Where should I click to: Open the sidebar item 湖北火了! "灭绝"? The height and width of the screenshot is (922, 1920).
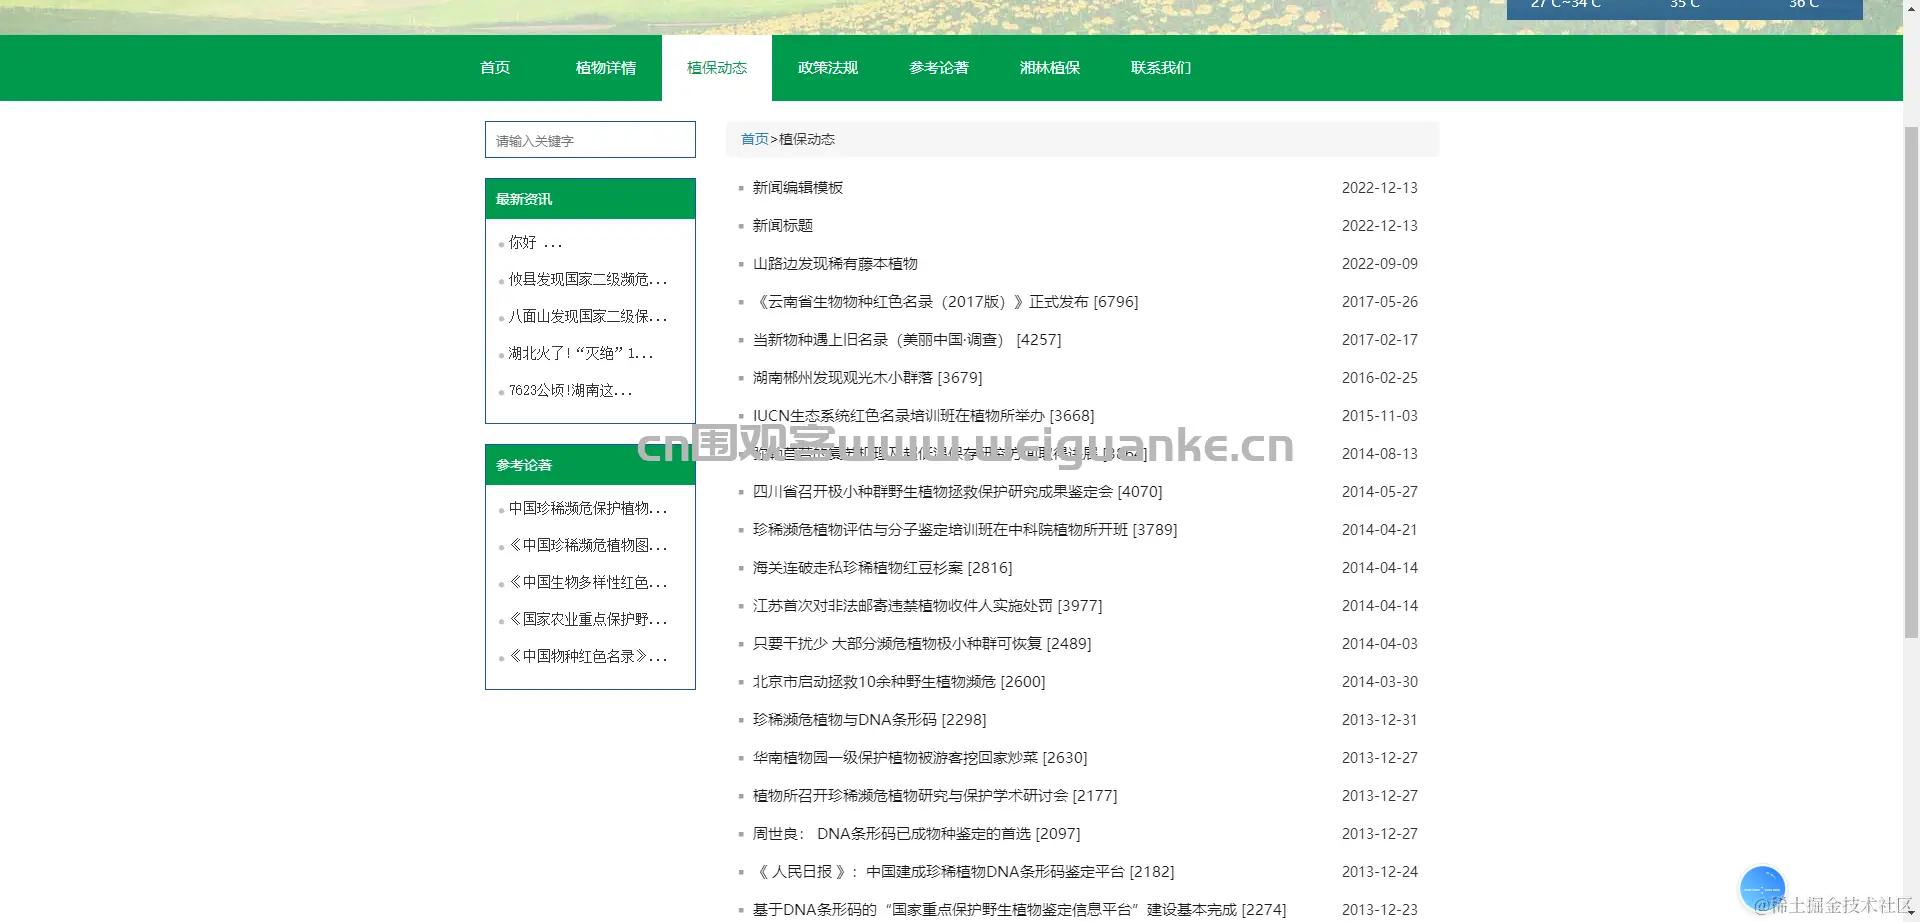pos(580,354)
